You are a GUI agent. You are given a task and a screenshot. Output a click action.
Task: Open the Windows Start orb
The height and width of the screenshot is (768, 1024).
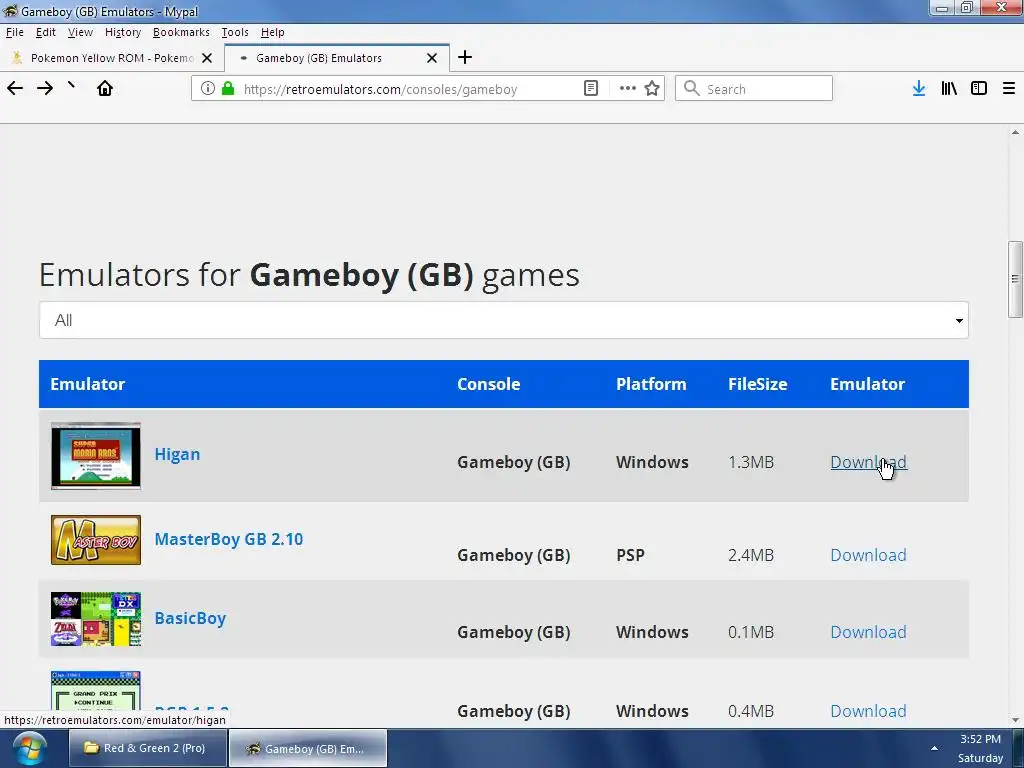[x=30, y=748]
